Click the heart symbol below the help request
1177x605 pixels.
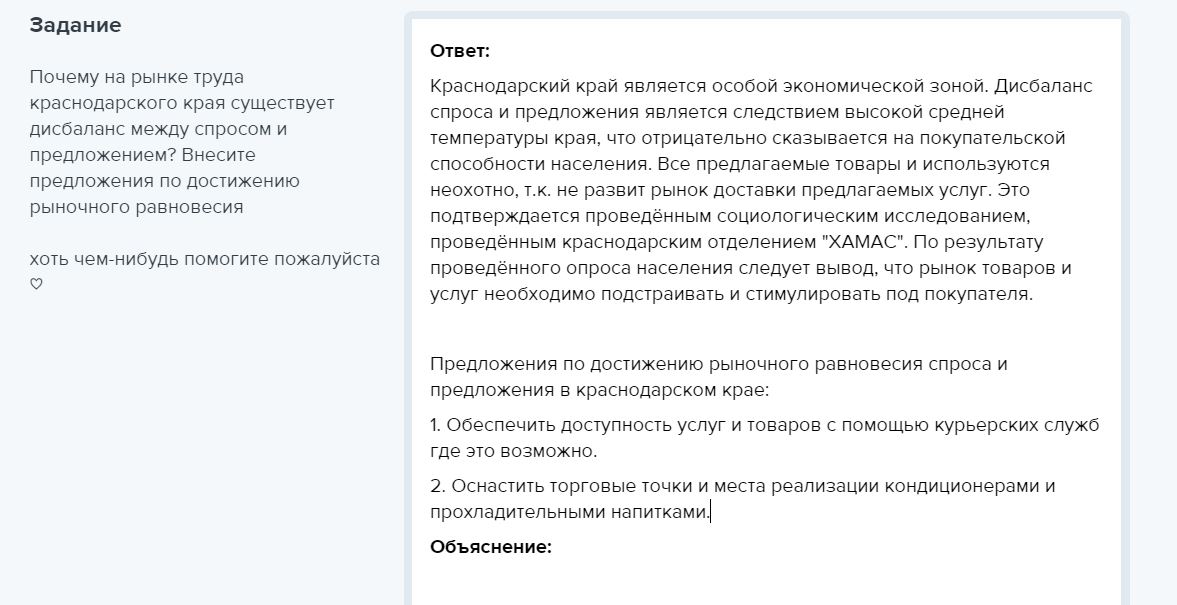tap(37, 284)
